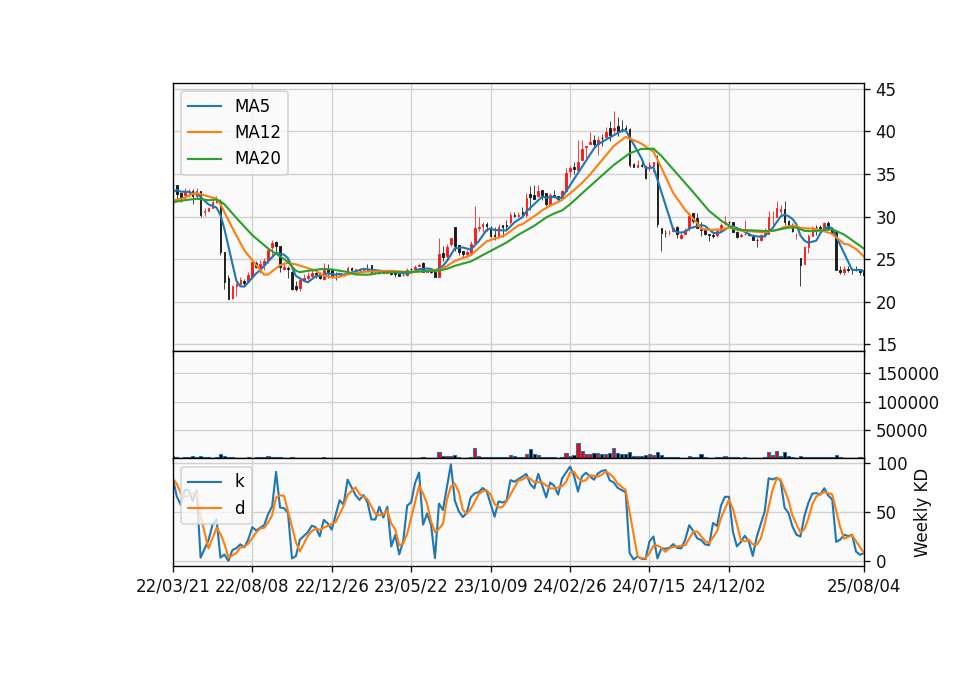Click price axis value 45
960x690 pixels.
[885, 90]
